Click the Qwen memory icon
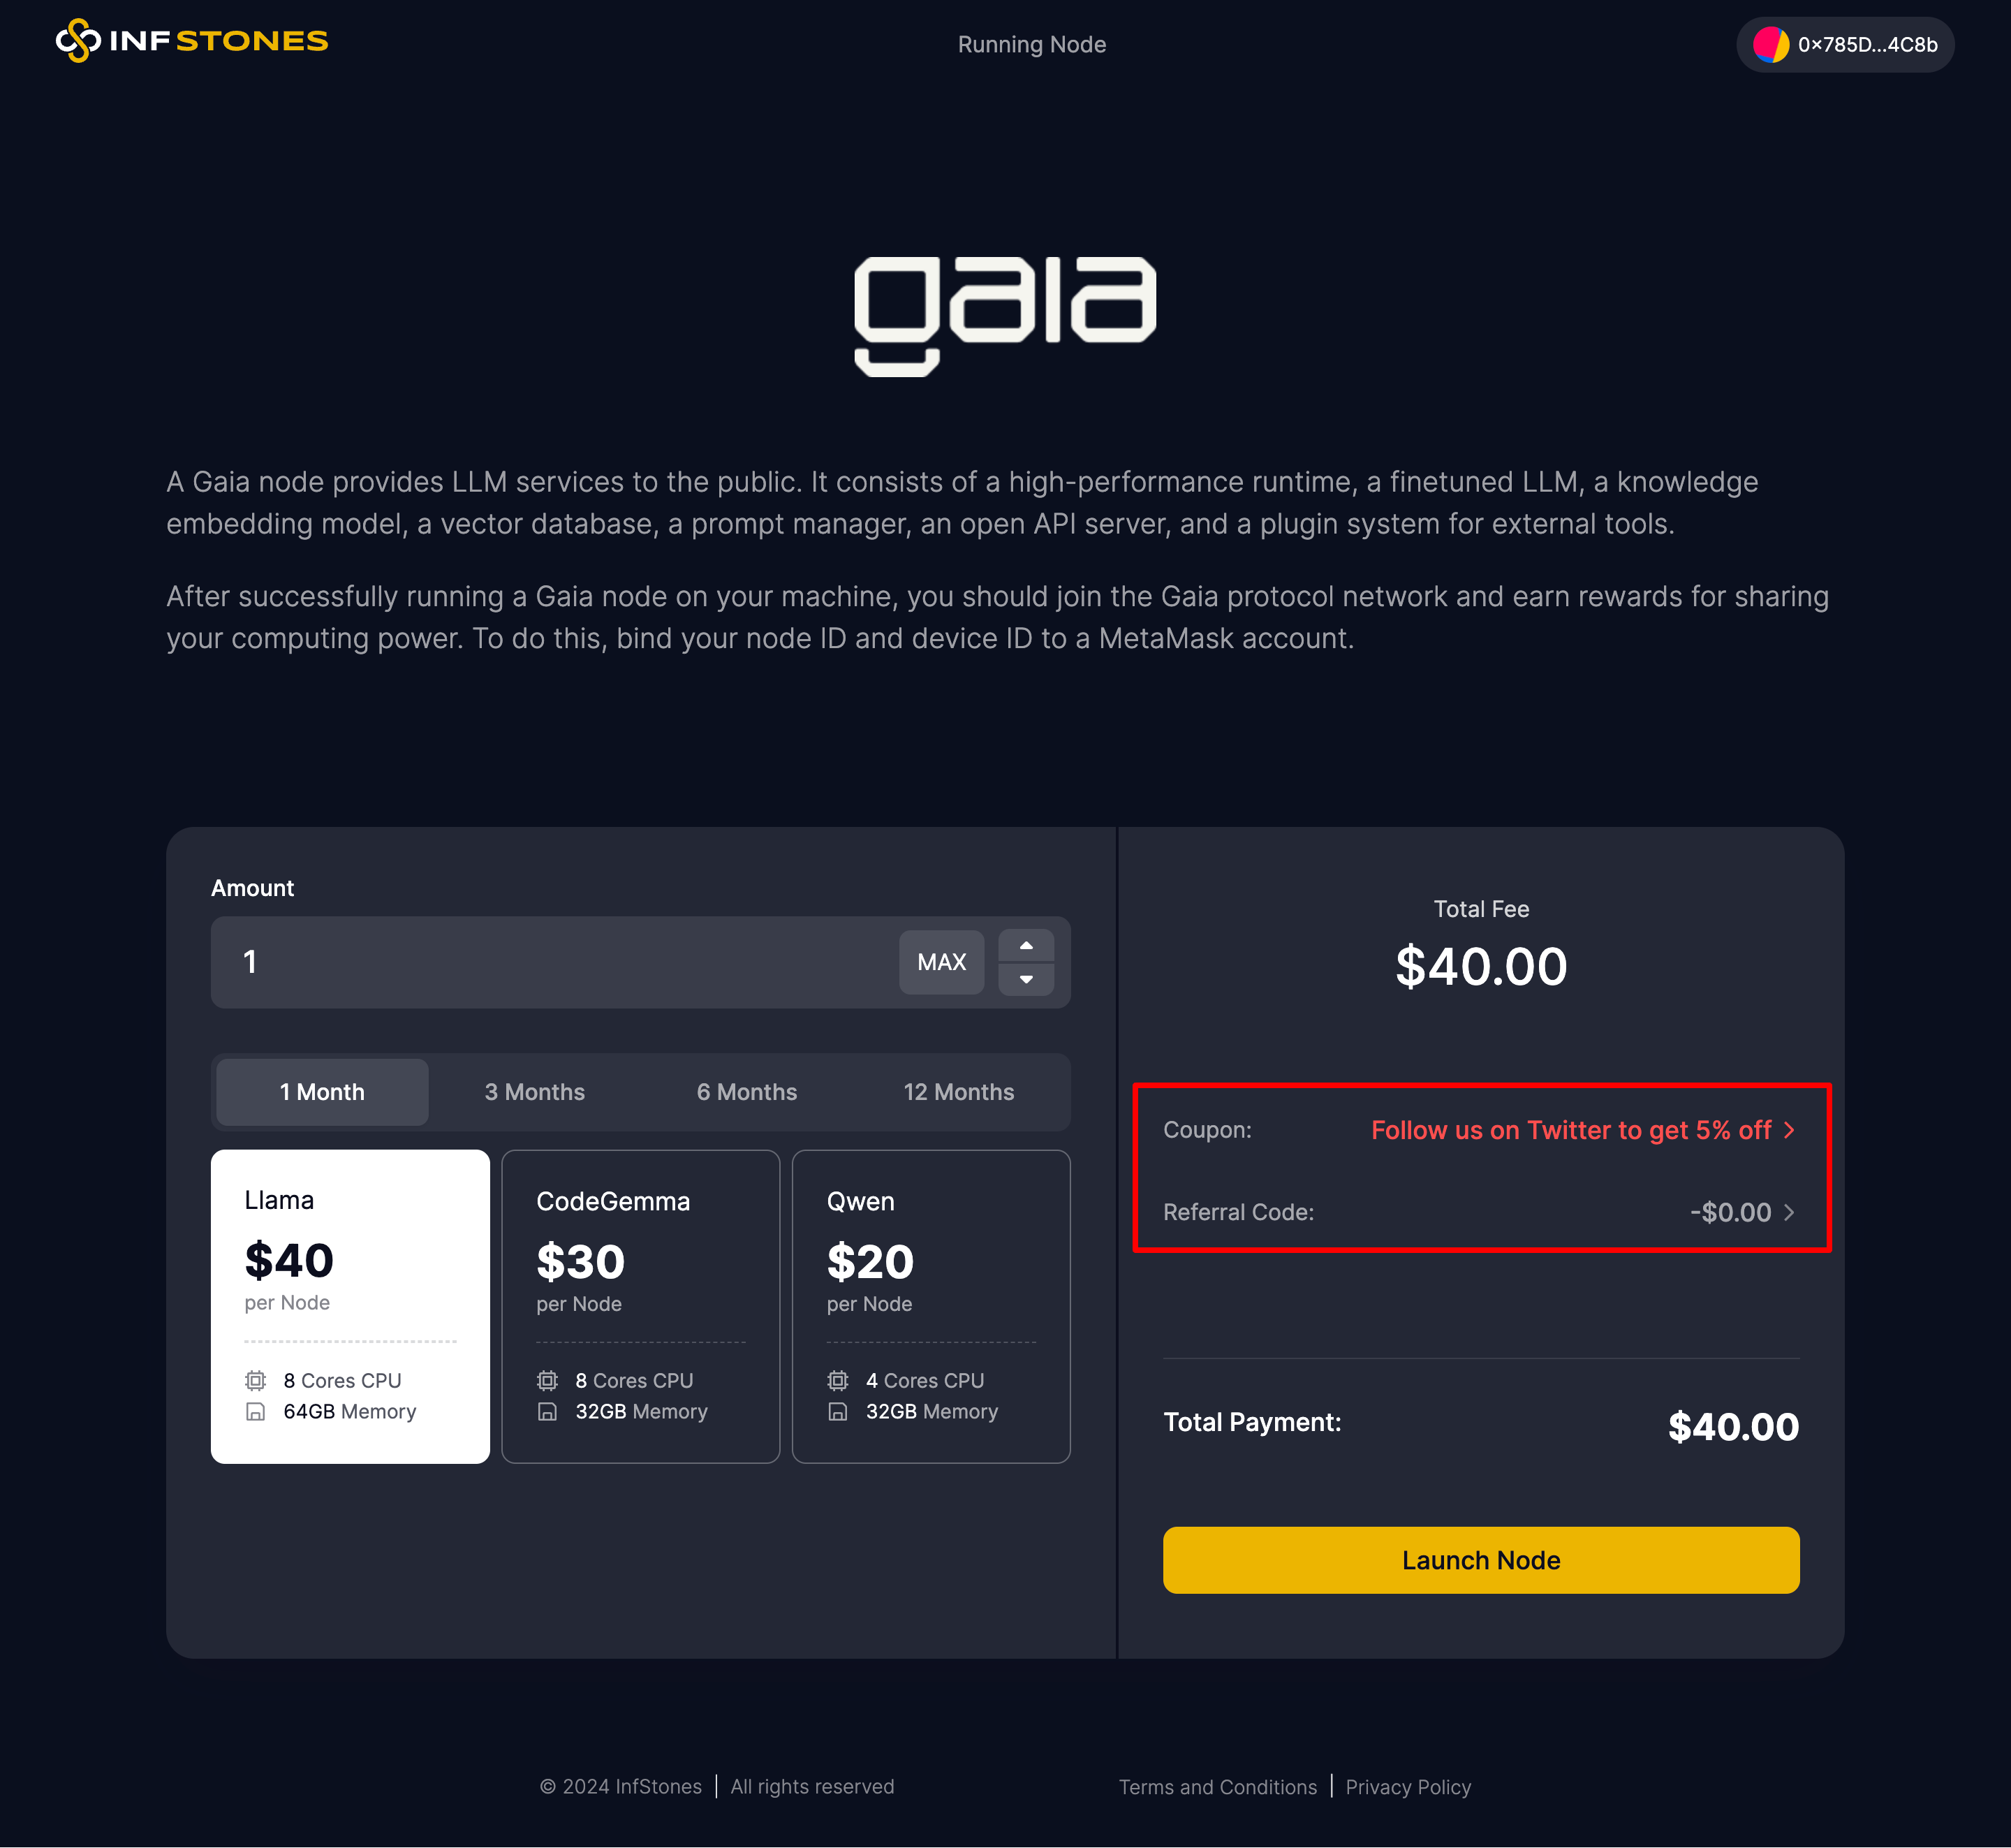The height and width of the screenshot is (1848, 2011). (x=837, y=1410)
